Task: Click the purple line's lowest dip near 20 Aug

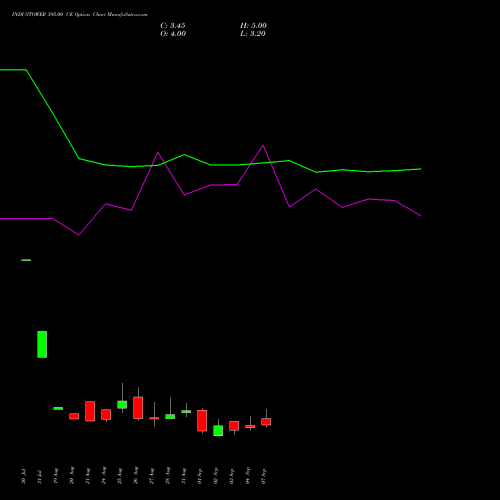Action: point(79,235)
